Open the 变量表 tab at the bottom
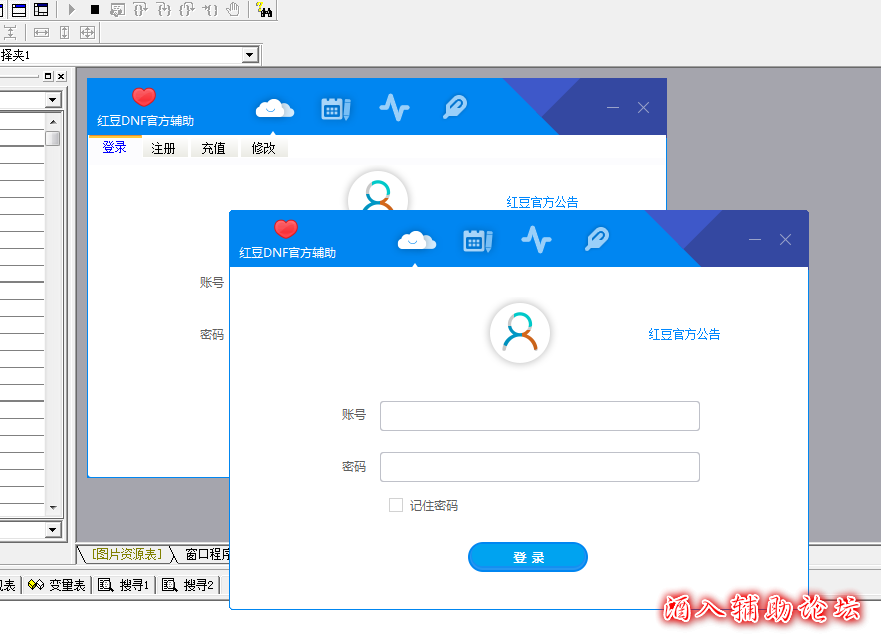Screen dimensions: 881x641 point(58,585)
